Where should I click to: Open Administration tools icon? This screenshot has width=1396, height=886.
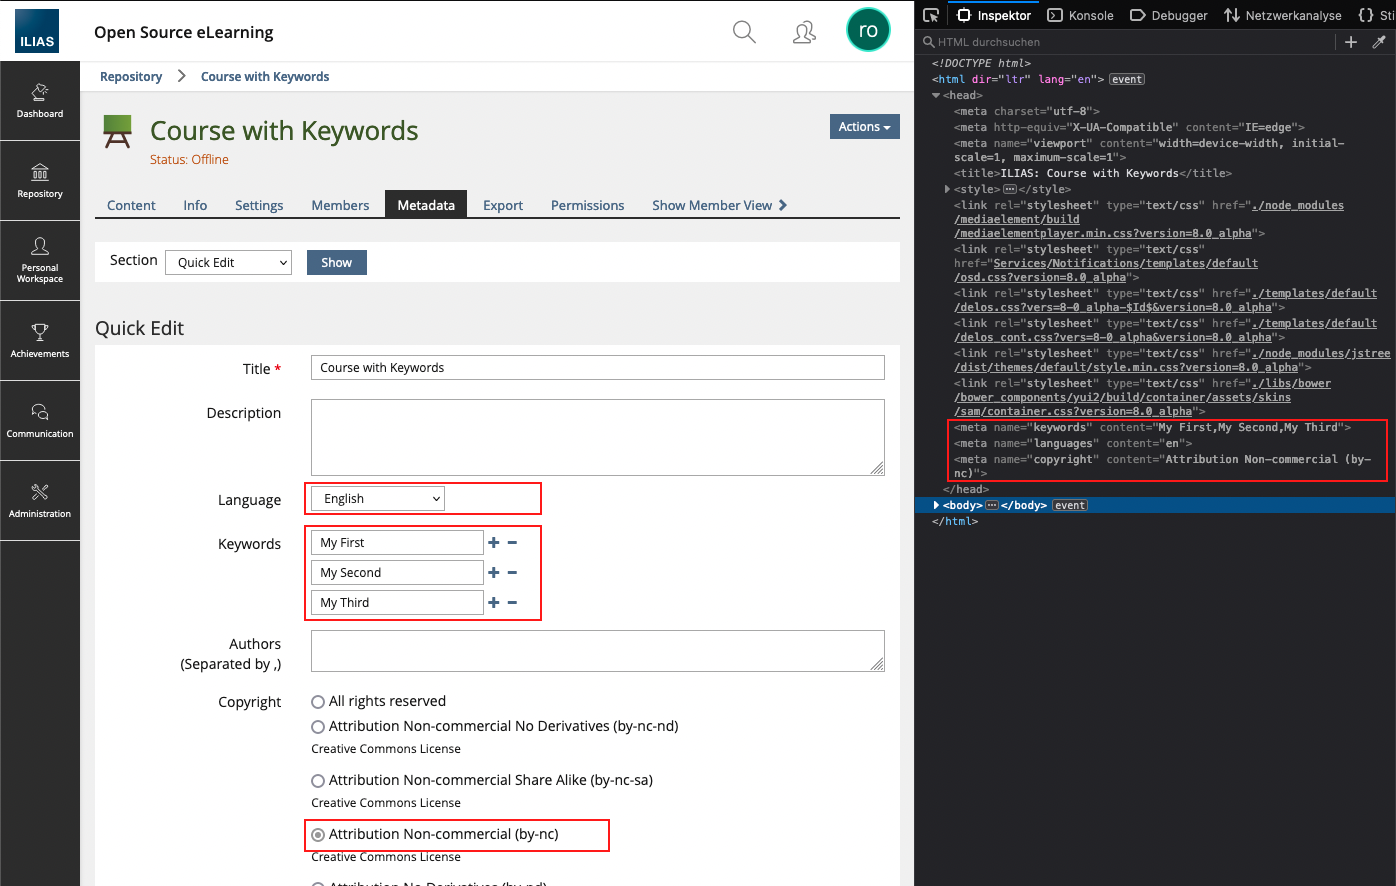[40, 500]
